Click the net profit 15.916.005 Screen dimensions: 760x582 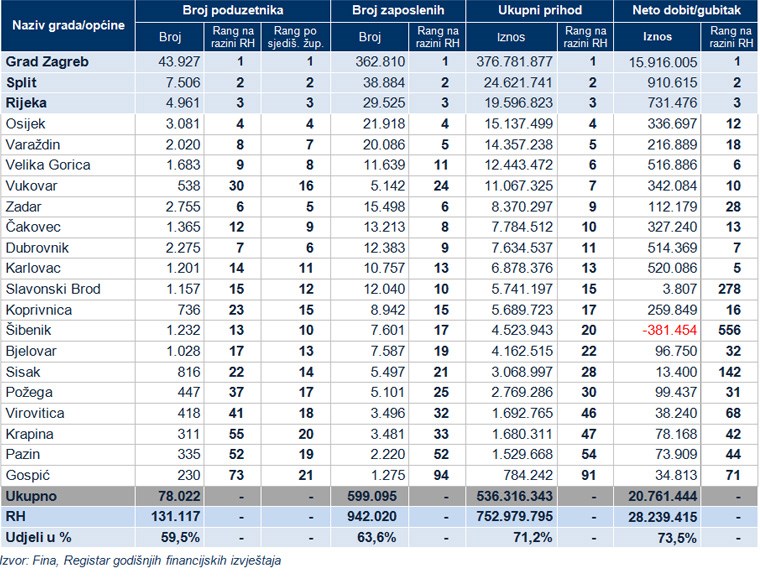pos(663,62)
